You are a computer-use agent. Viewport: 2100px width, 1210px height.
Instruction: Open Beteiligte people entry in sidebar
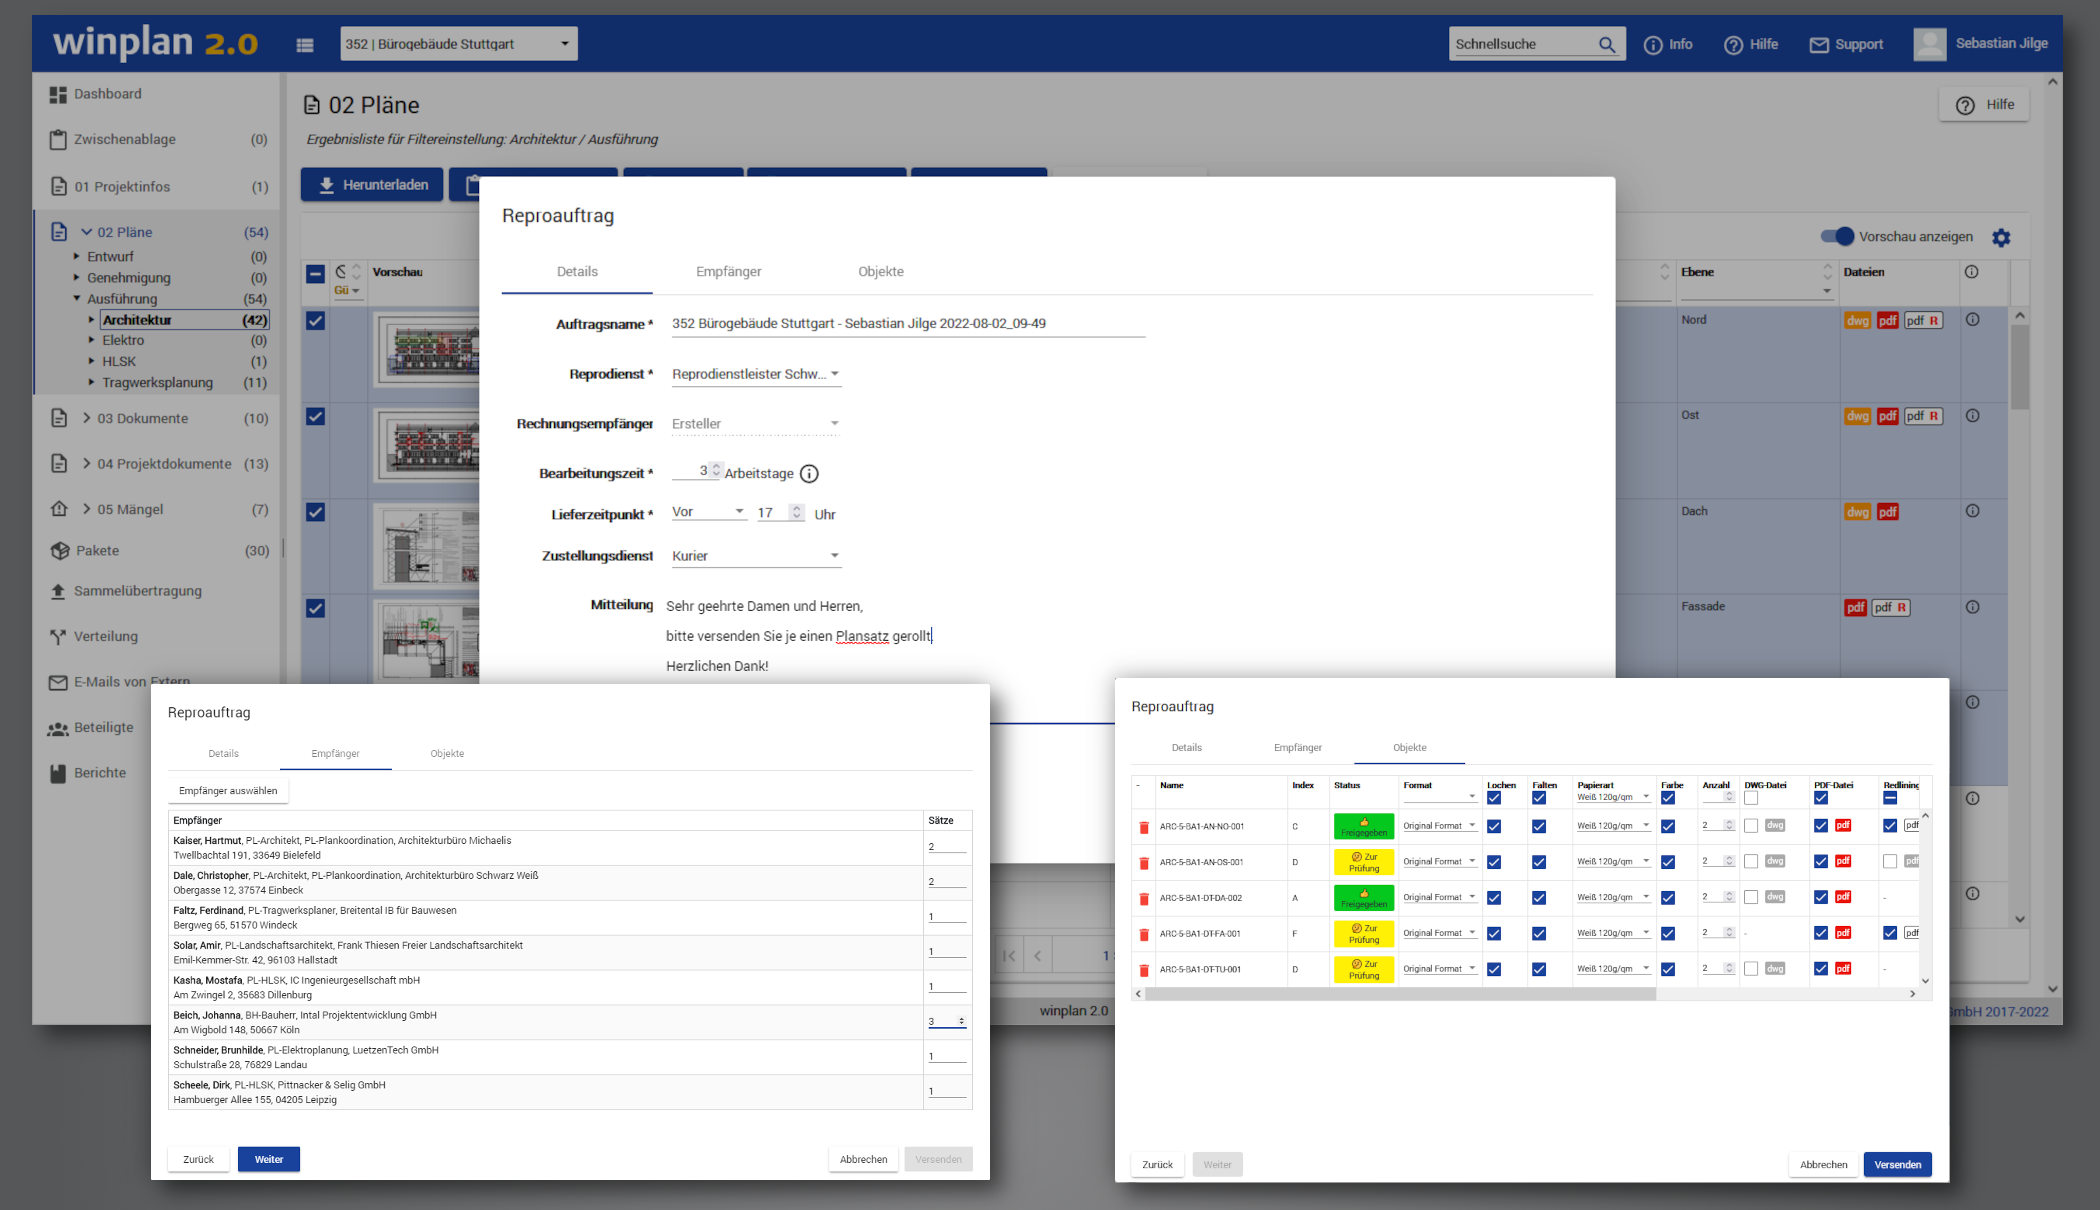(x=90, y=727)
